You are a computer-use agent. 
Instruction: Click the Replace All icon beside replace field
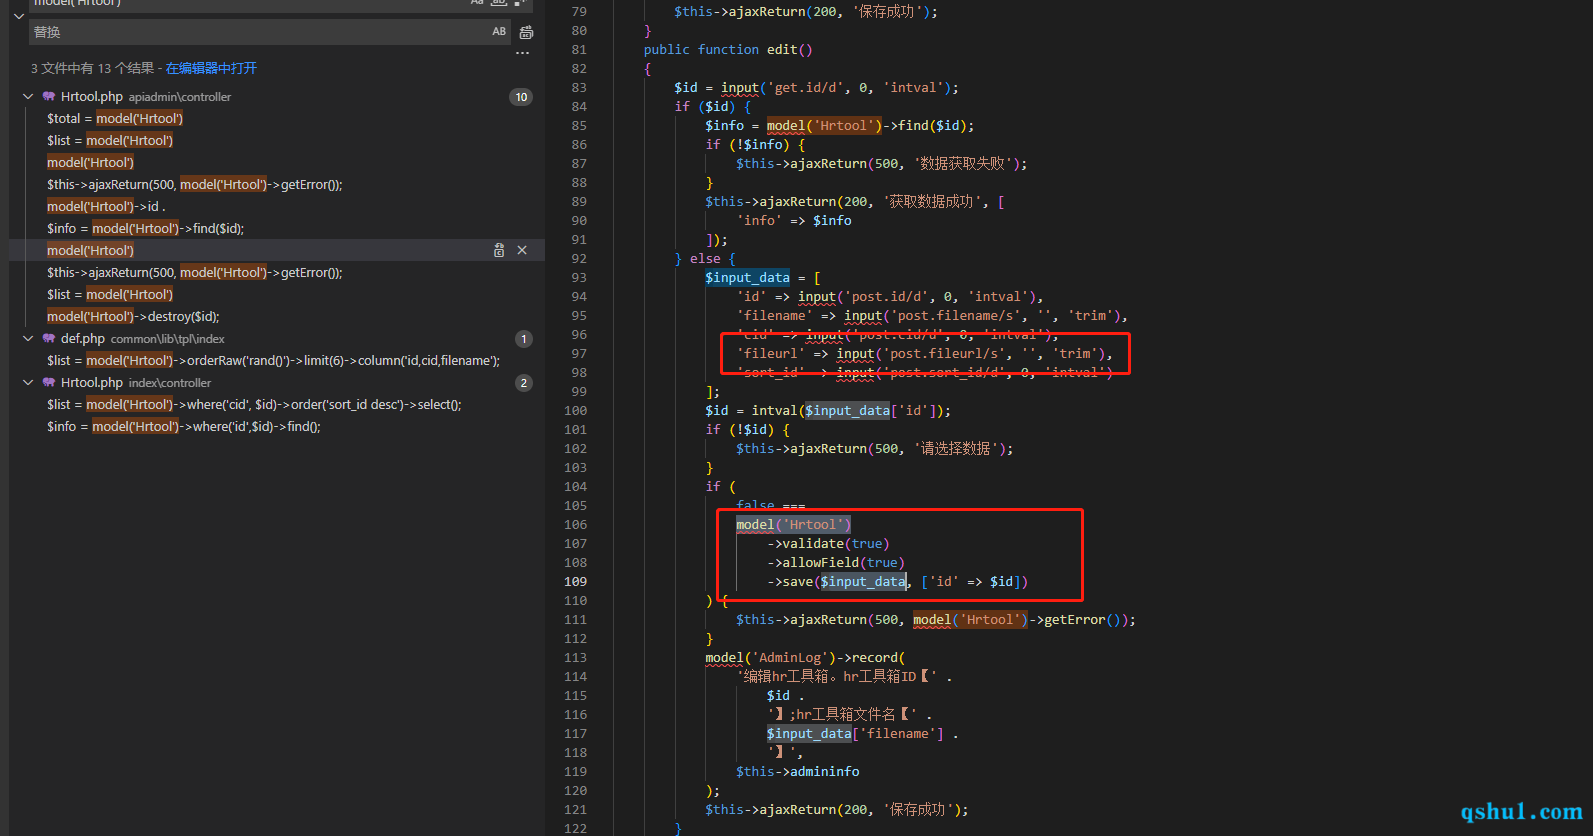526,32
